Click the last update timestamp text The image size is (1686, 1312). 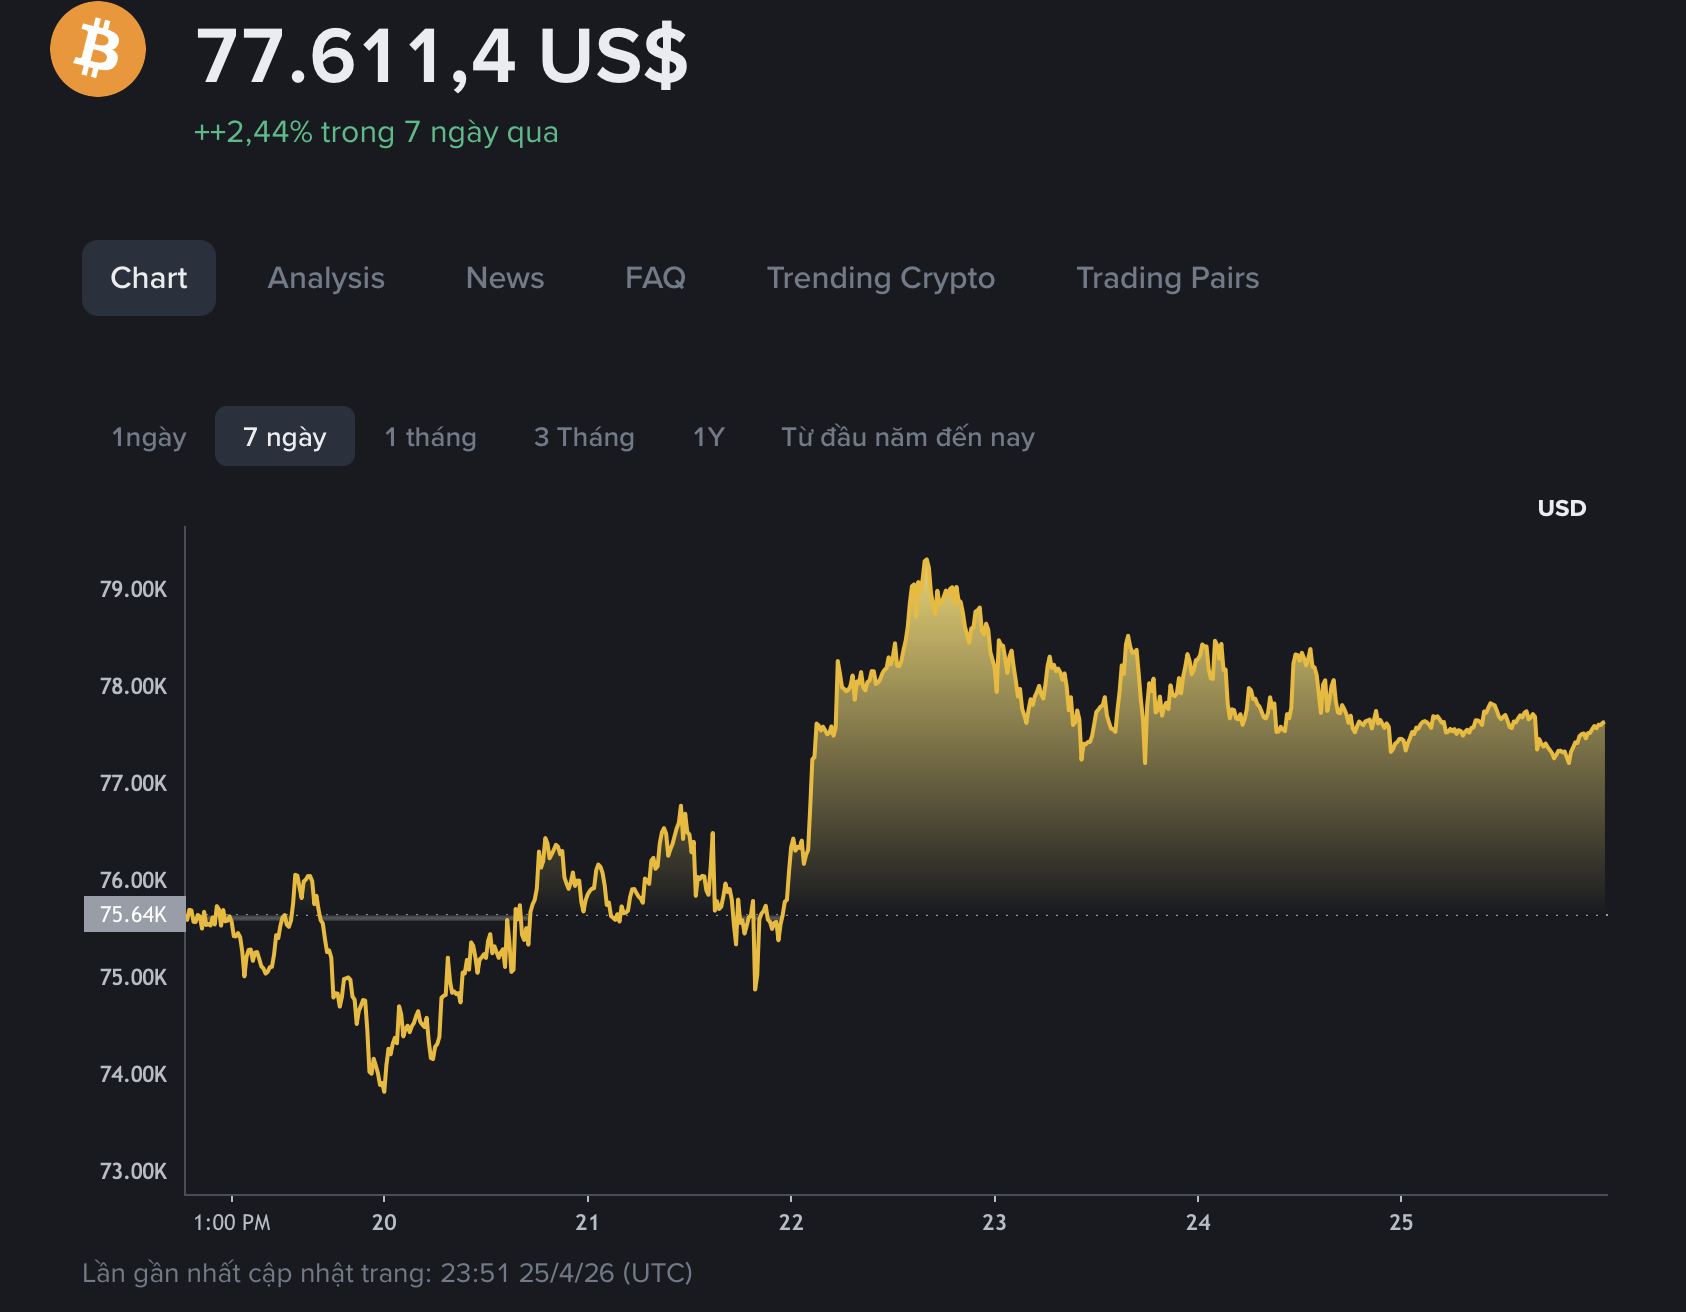coord(388,1273)
